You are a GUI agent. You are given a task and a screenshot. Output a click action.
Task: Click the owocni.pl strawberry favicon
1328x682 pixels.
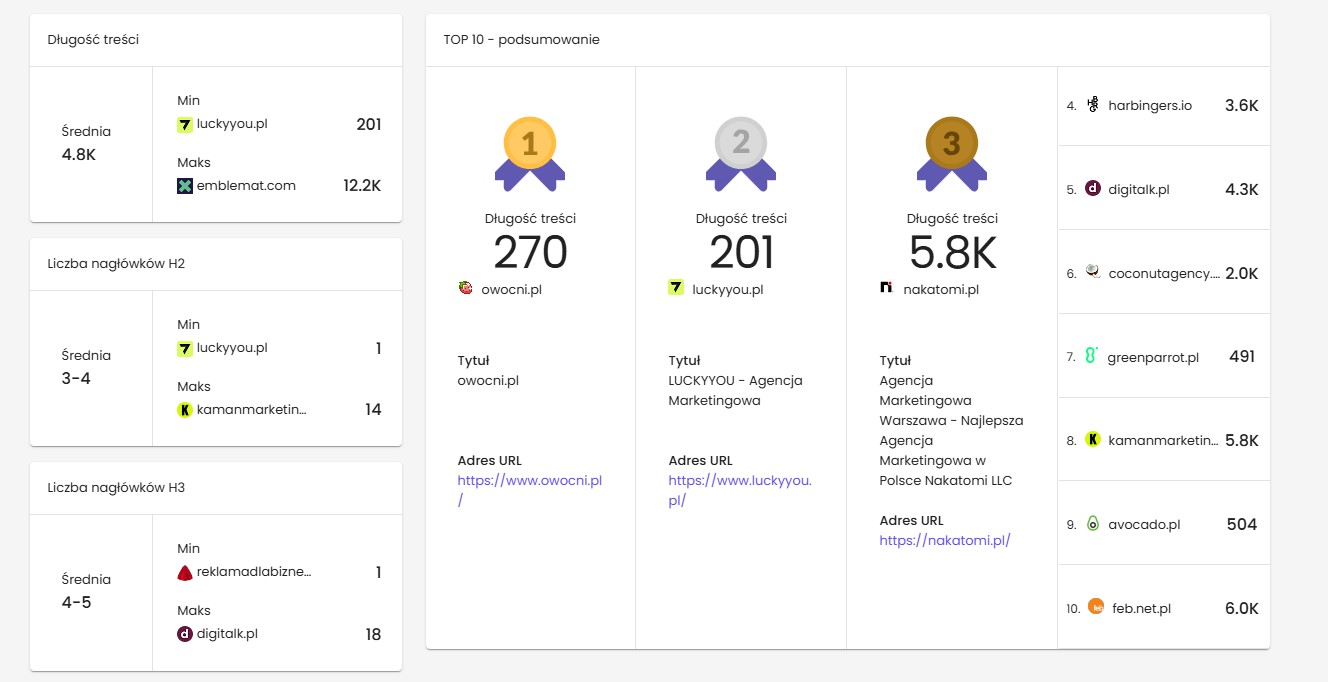coord(465,288)
